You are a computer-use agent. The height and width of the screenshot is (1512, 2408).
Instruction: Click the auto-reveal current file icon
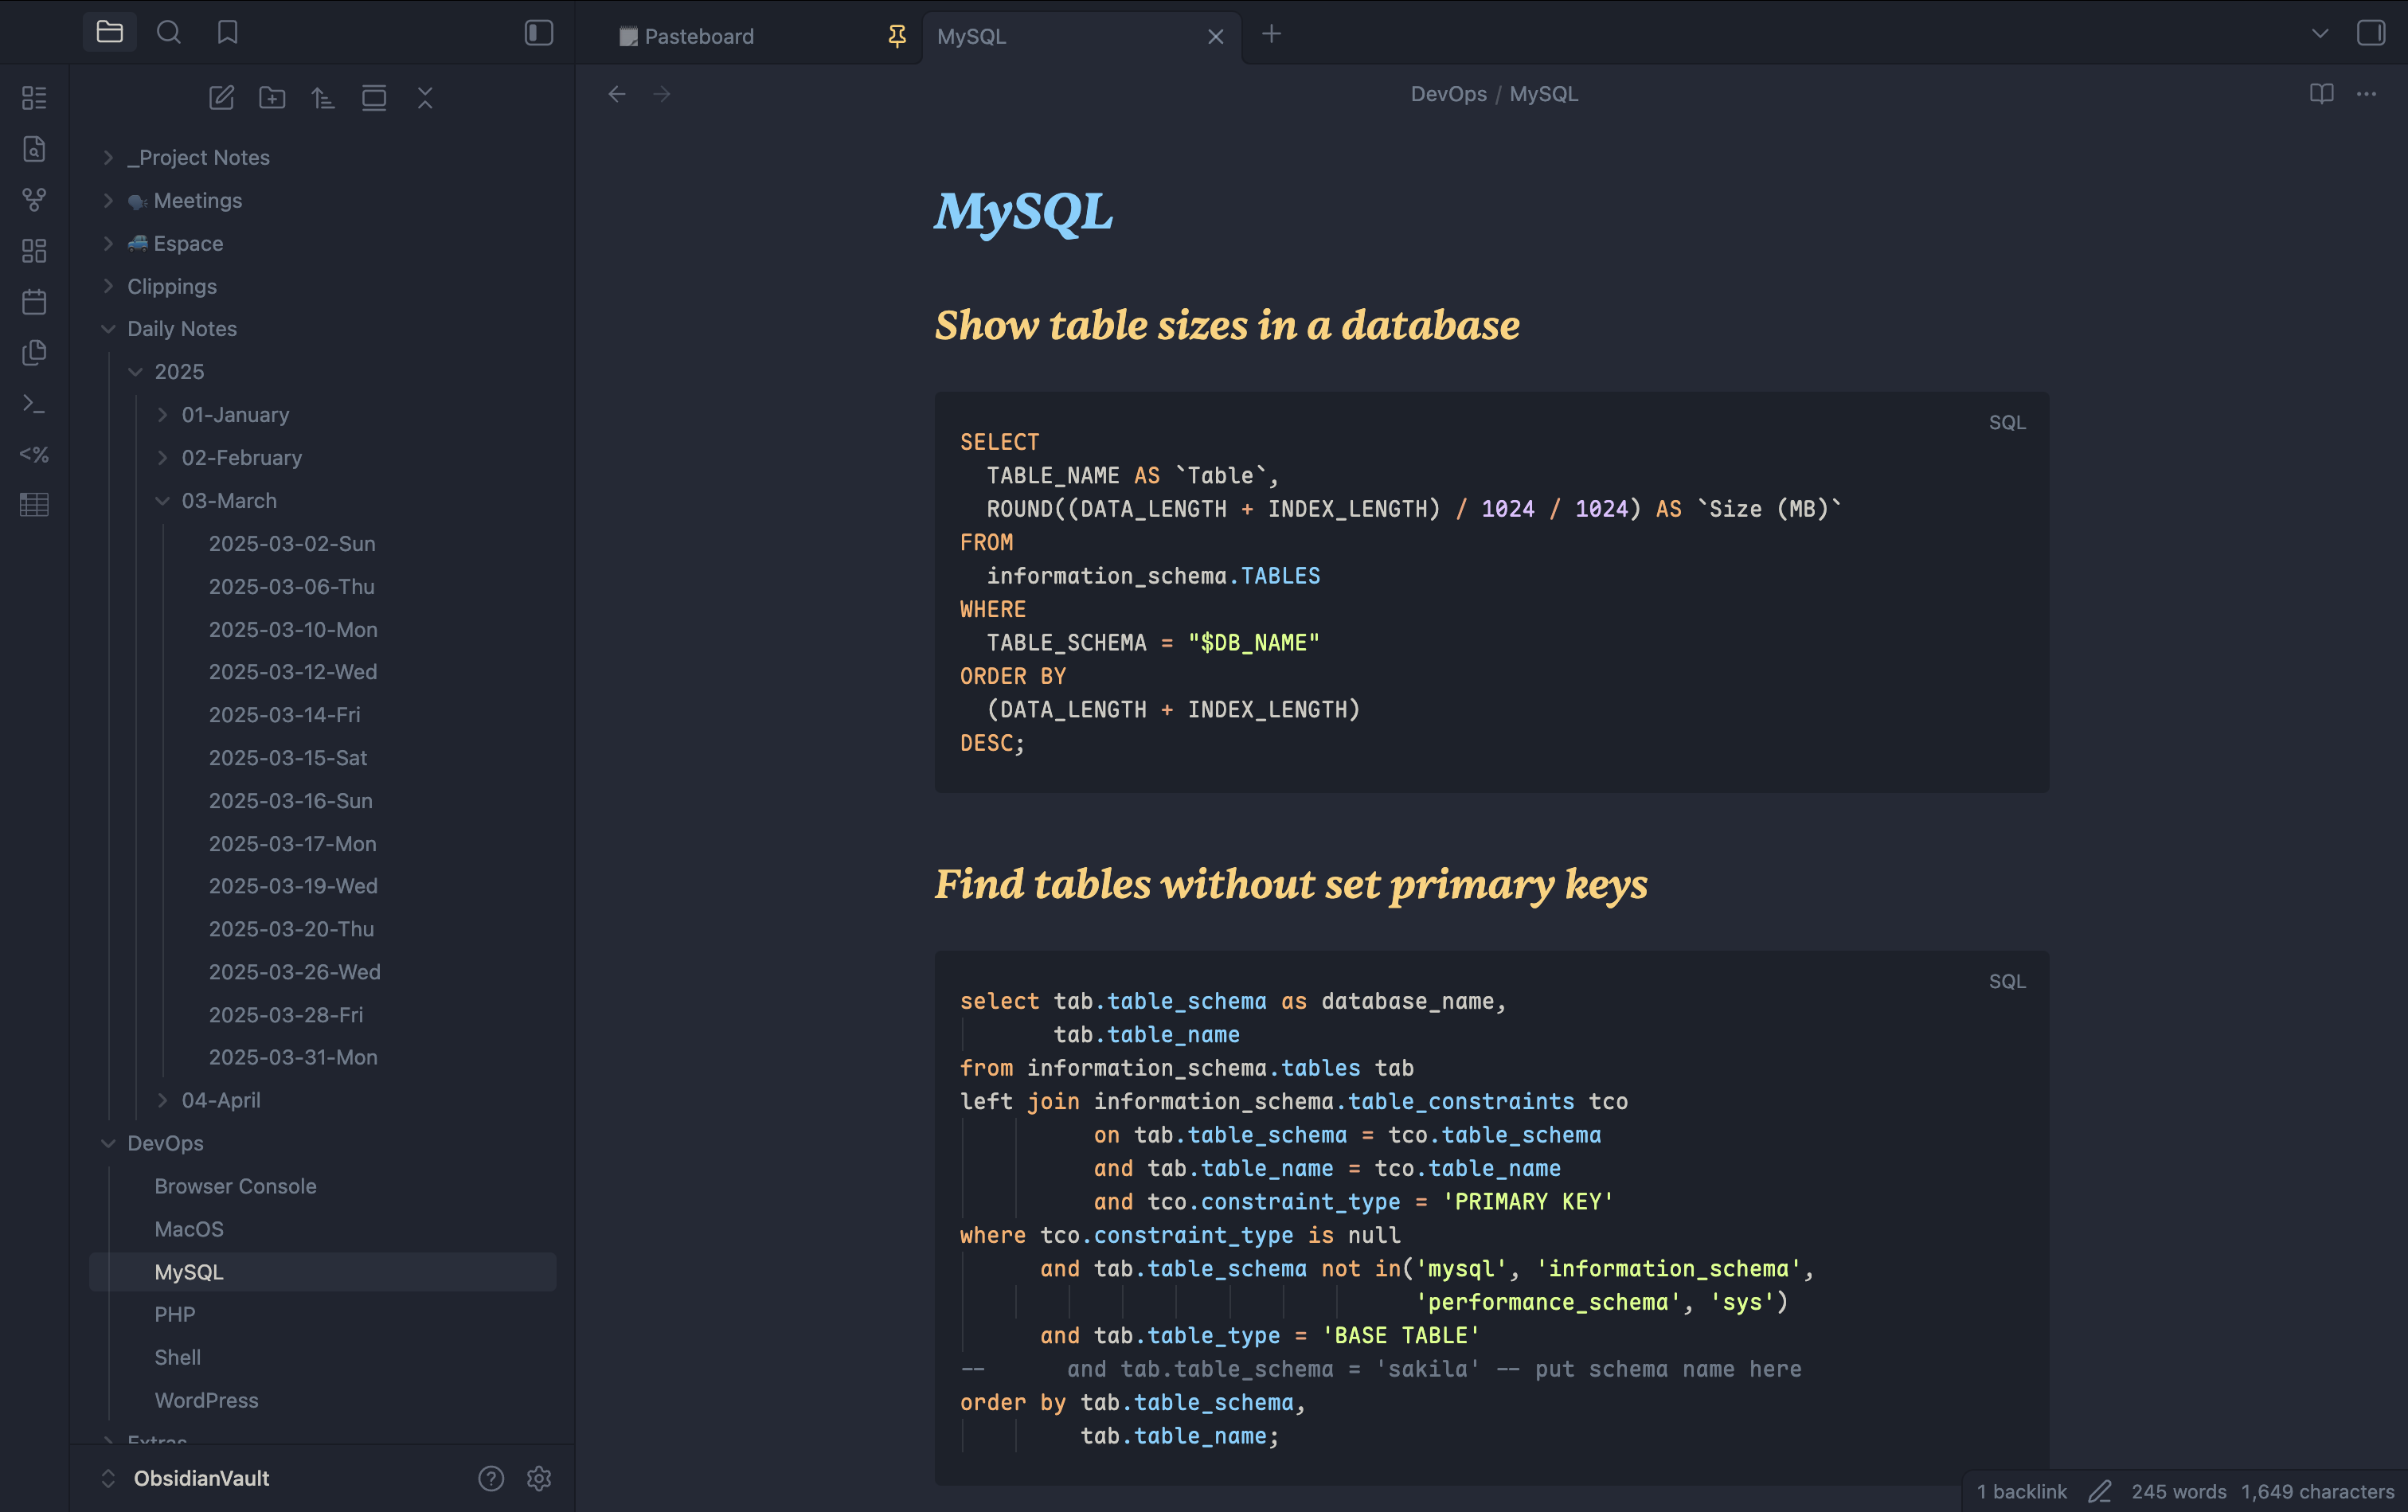374,98
